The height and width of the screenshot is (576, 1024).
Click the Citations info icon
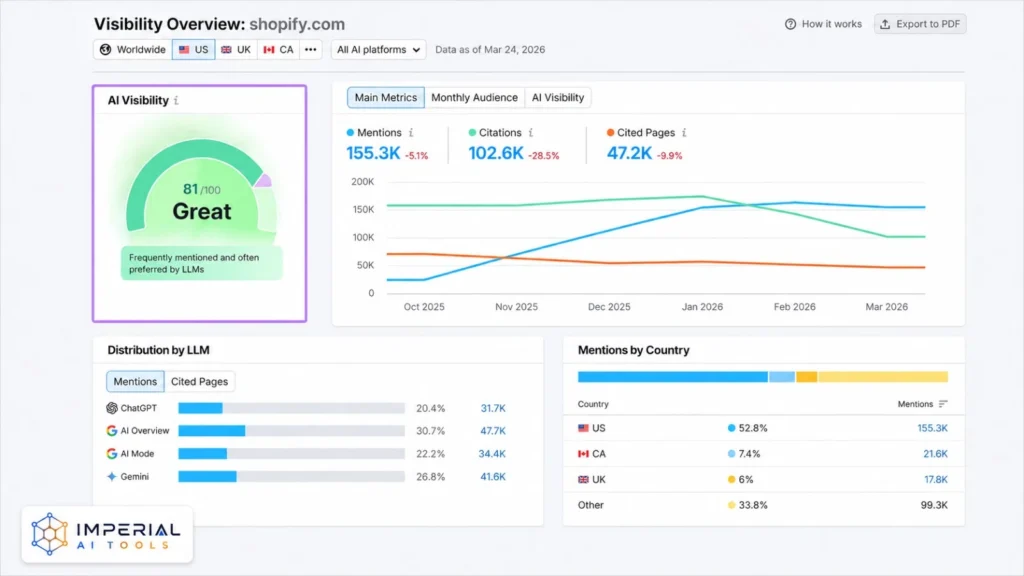pos(531,133)
